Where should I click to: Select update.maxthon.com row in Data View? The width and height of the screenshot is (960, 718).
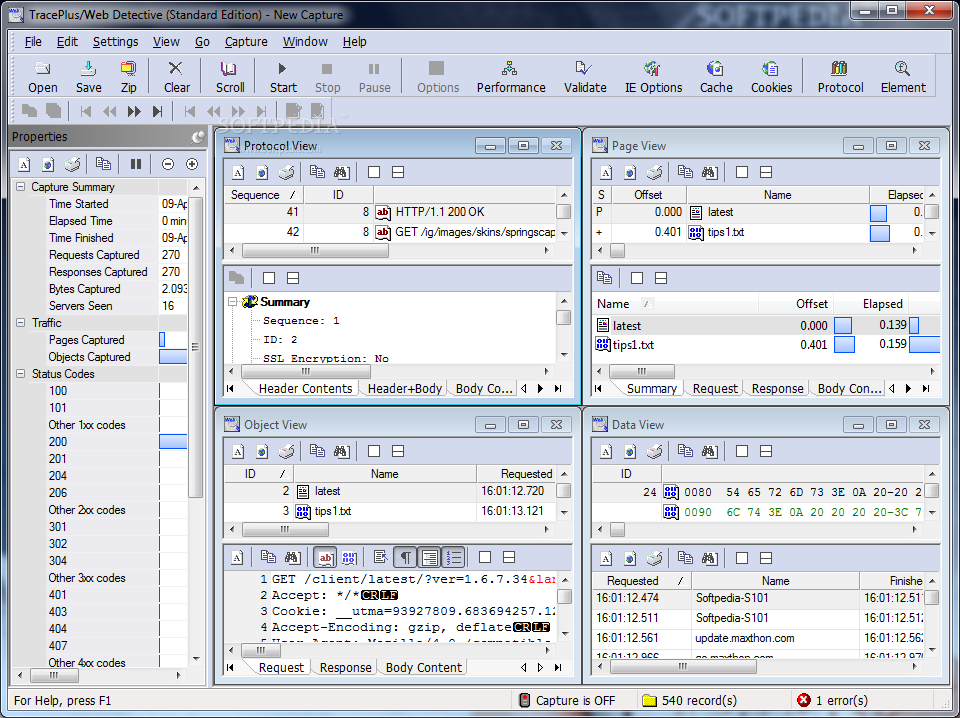coord(758,638)
